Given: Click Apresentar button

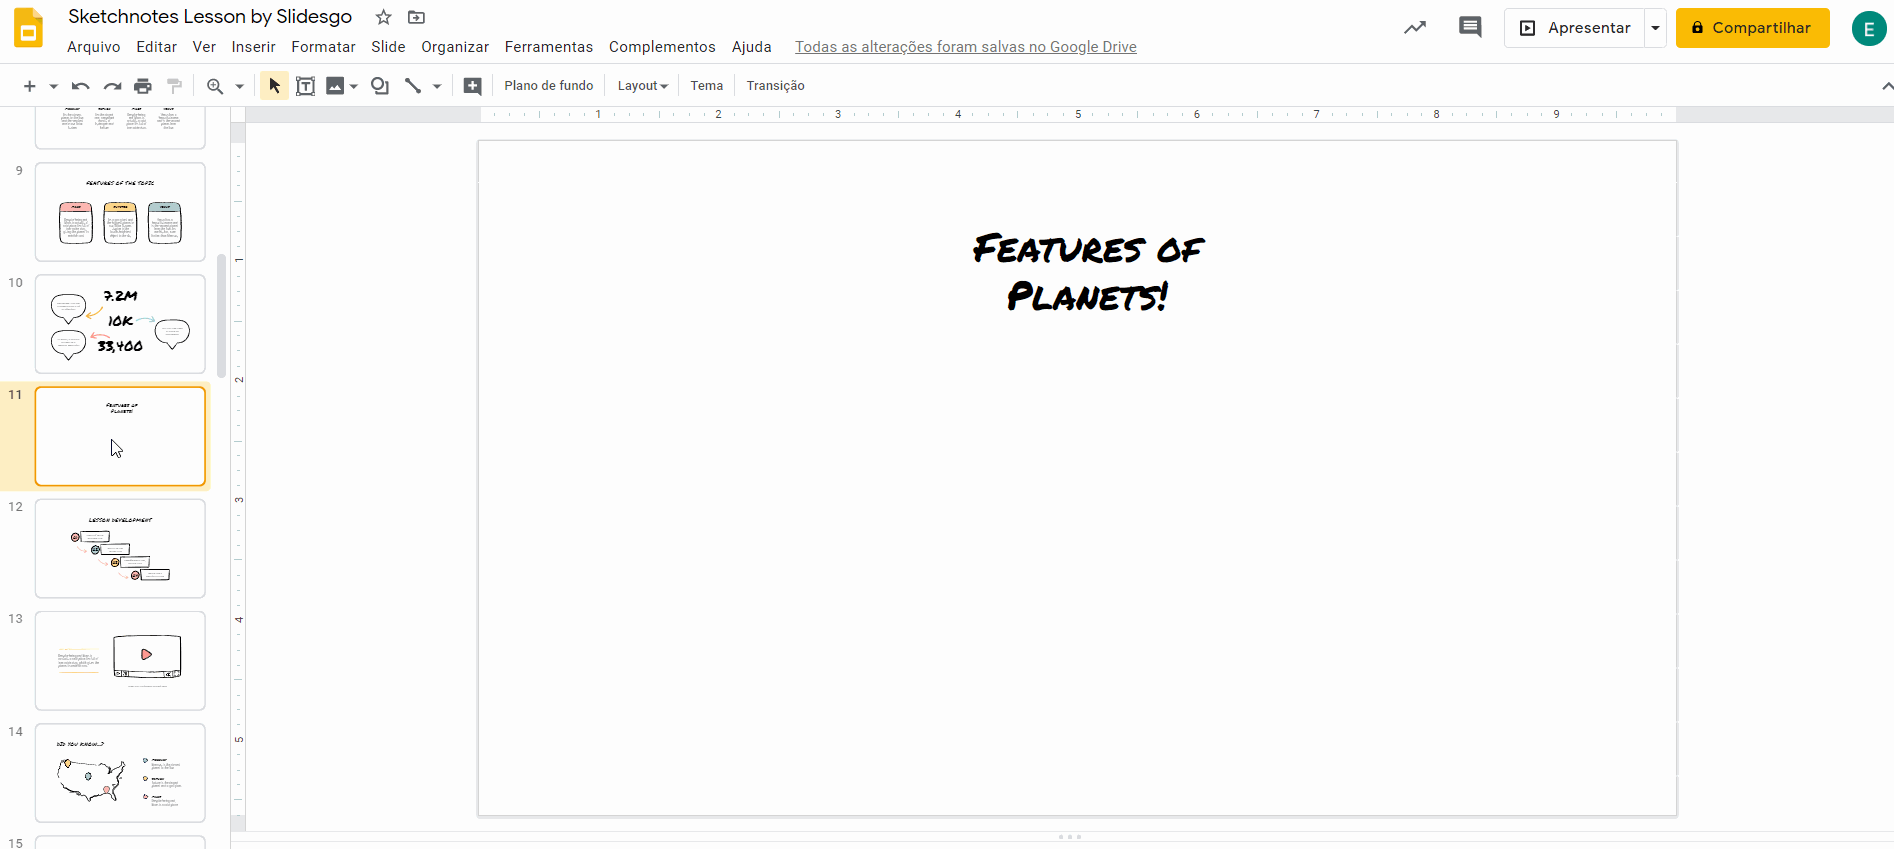Looking at the screenshot, I should click(x=1575, y=28).
